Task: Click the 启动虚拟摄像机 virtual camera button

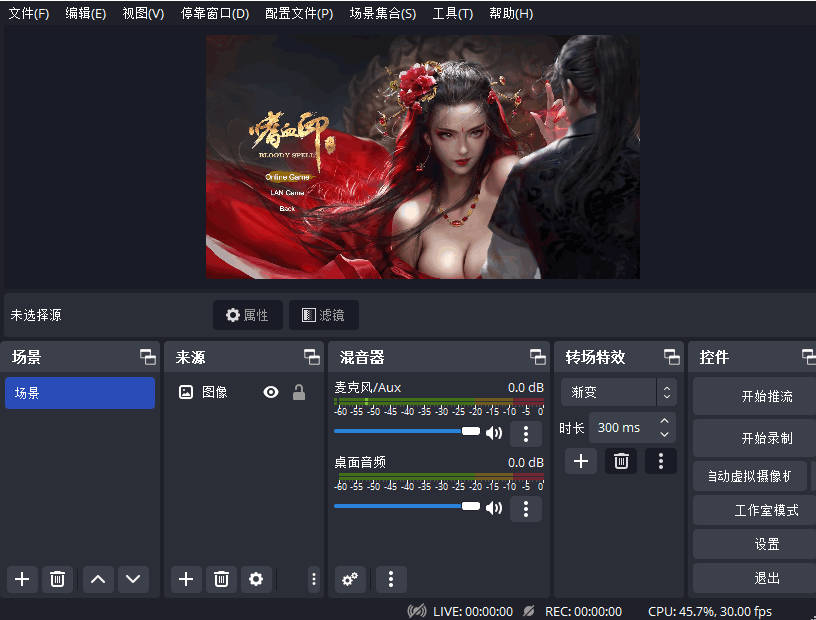Action: 750,476
